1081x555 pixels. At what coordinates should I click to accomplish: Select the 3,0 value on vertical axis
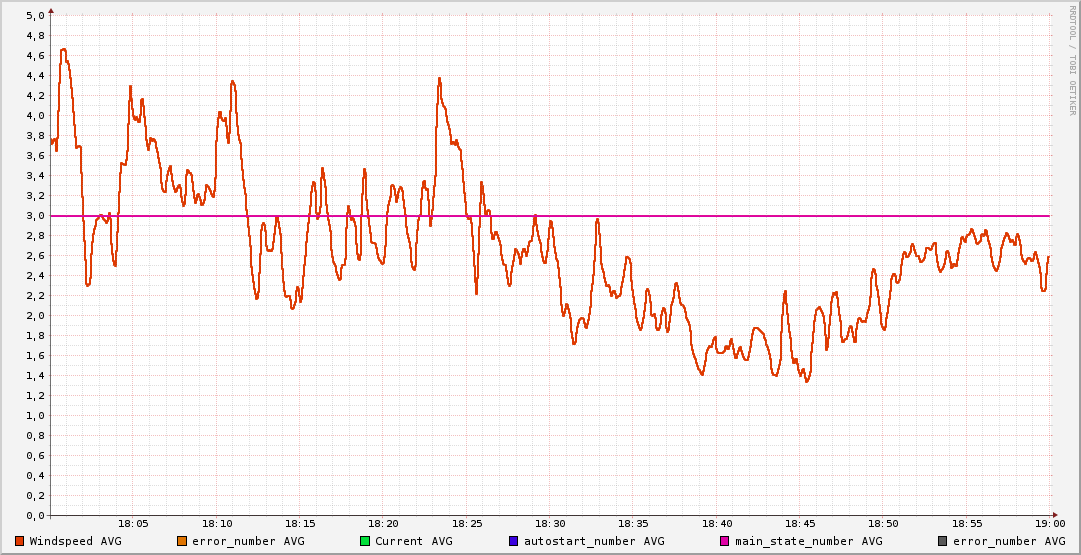[35, 216]
